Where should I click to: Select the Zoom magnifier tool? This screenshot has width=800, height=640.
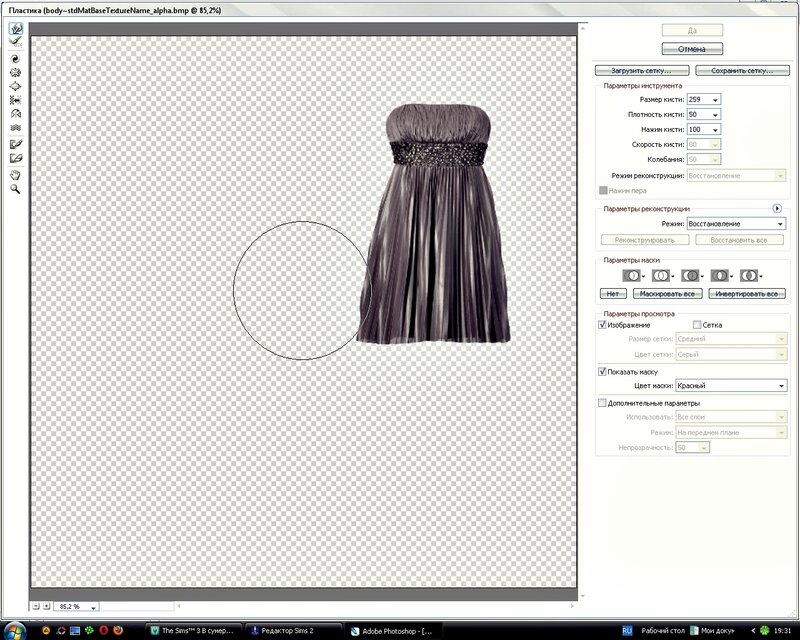tap(16, 188)
